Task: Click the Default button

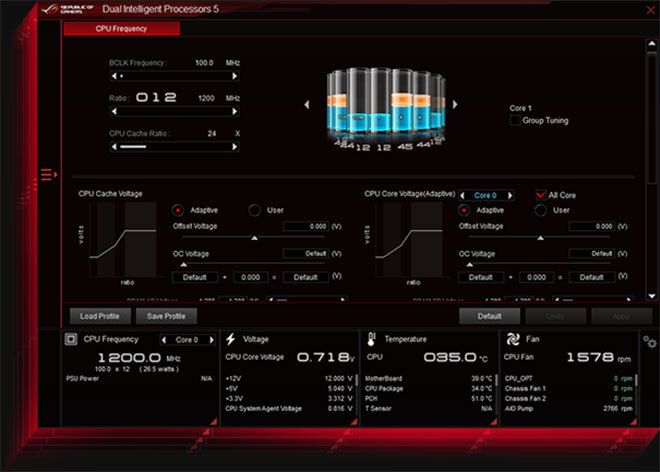Action: (x=490, y=316)
